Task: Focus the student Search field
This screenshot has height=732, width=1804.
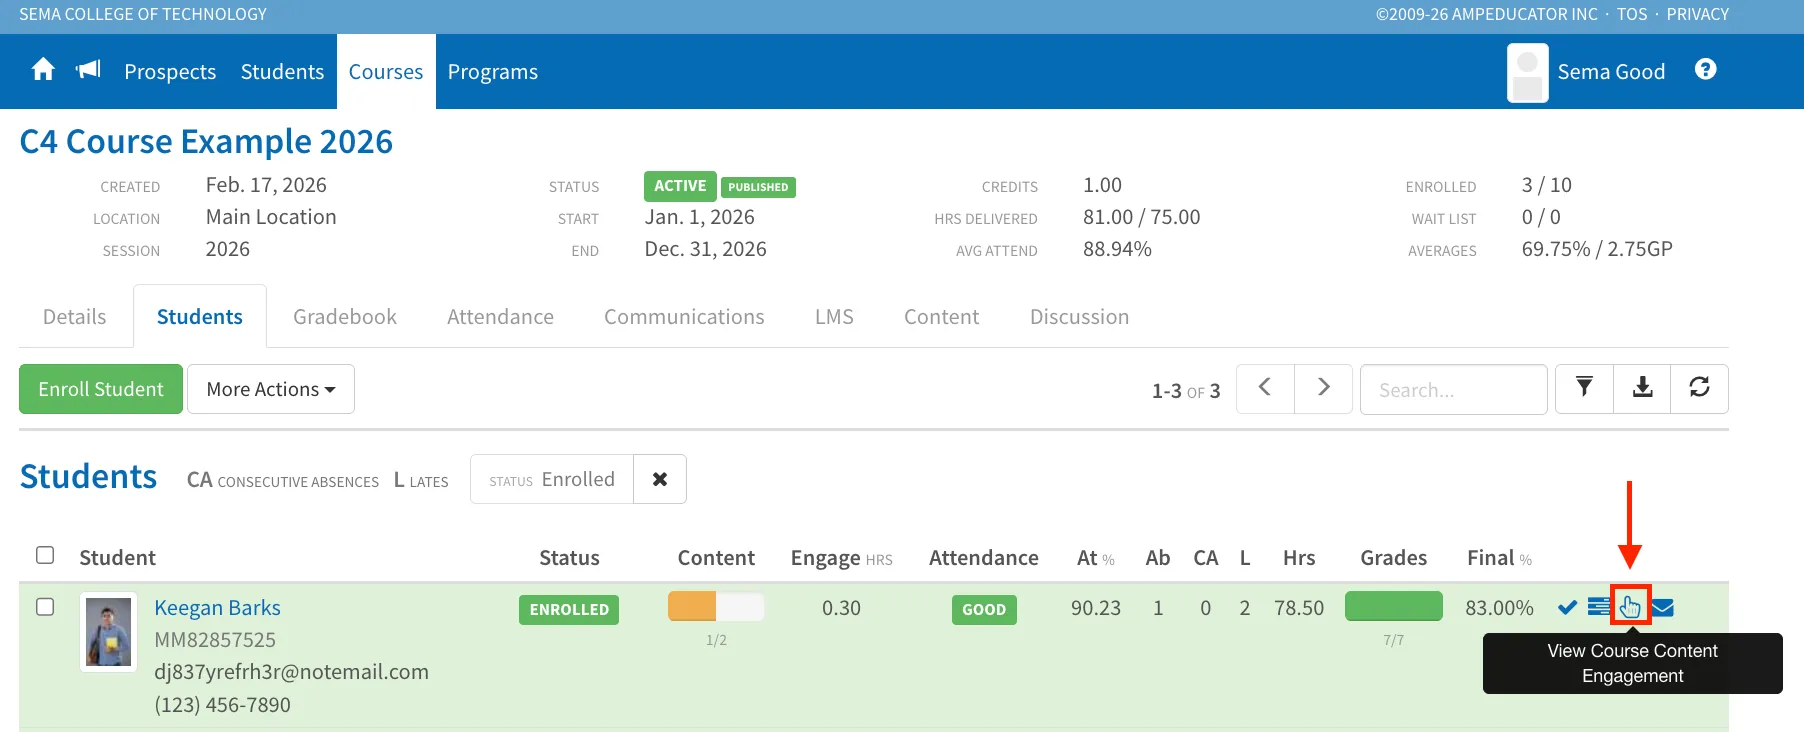Action: [1454, 389]
